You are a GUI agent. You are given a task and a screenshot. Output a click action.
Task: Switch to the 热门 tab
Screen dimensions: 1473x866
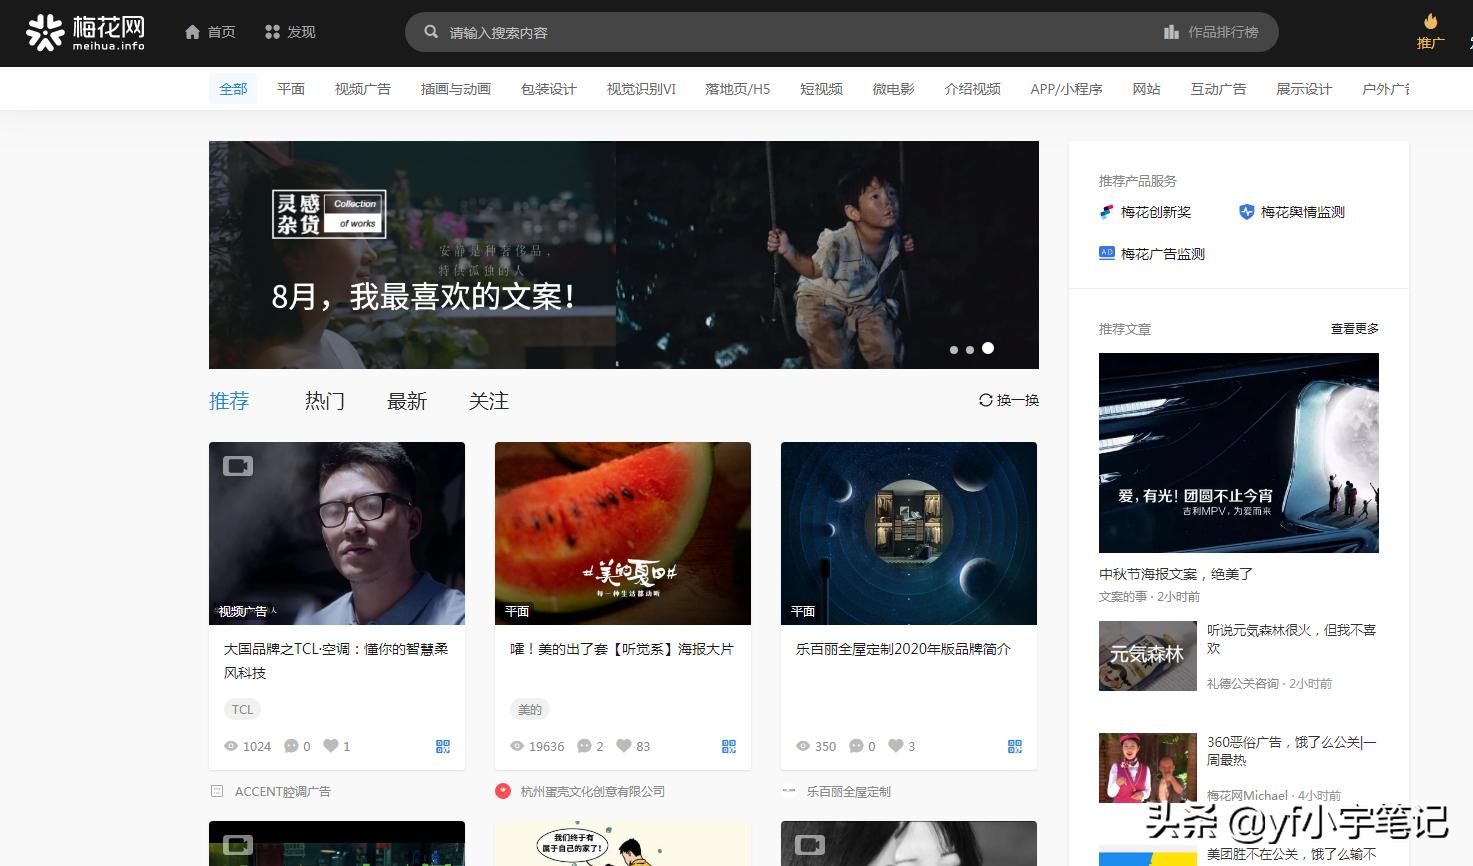[323, 401]
